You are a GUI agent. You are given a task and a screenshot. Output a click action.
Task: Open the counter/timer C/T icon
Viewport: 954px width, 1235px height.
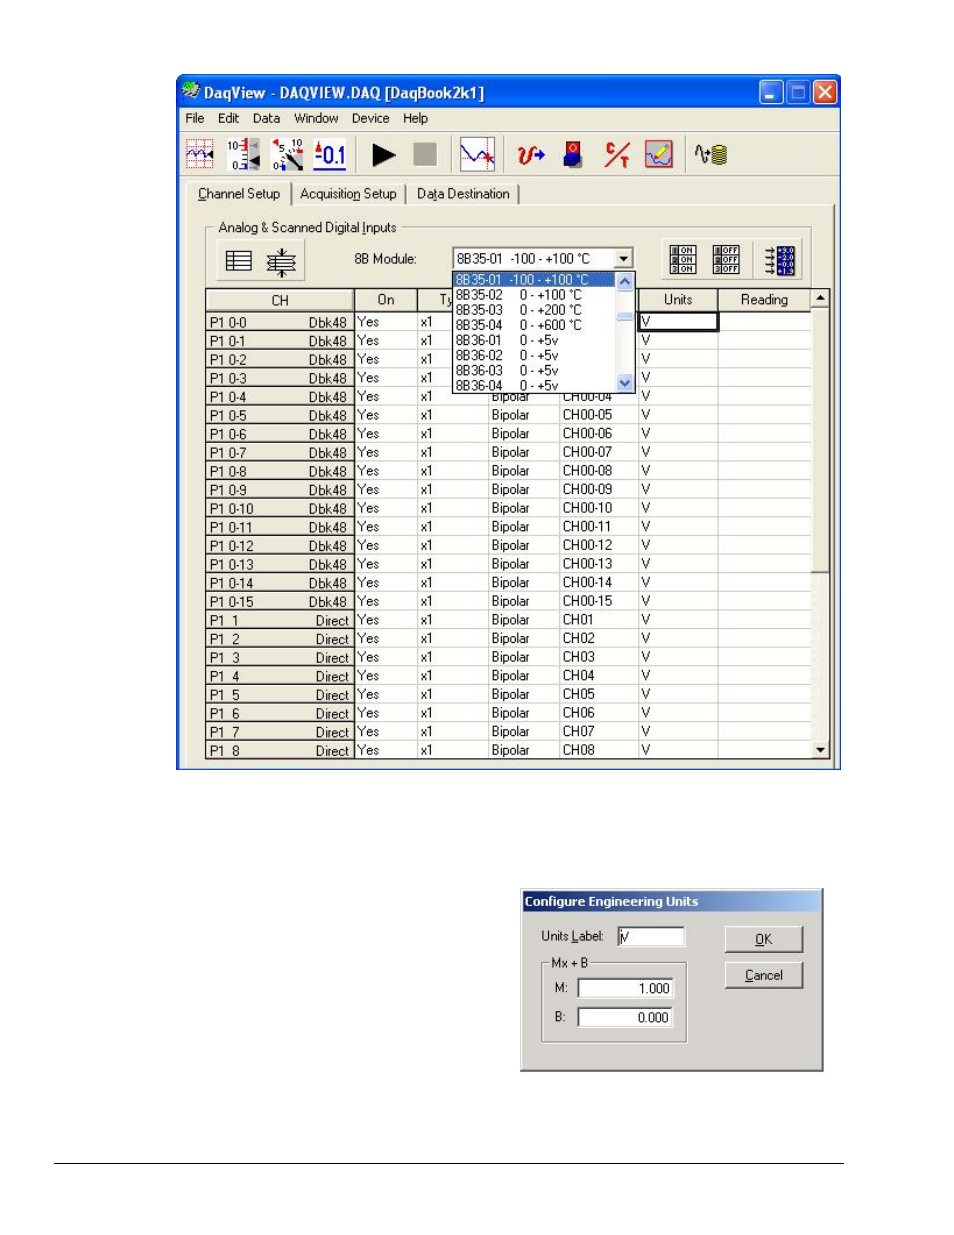(x=617, y=155)
